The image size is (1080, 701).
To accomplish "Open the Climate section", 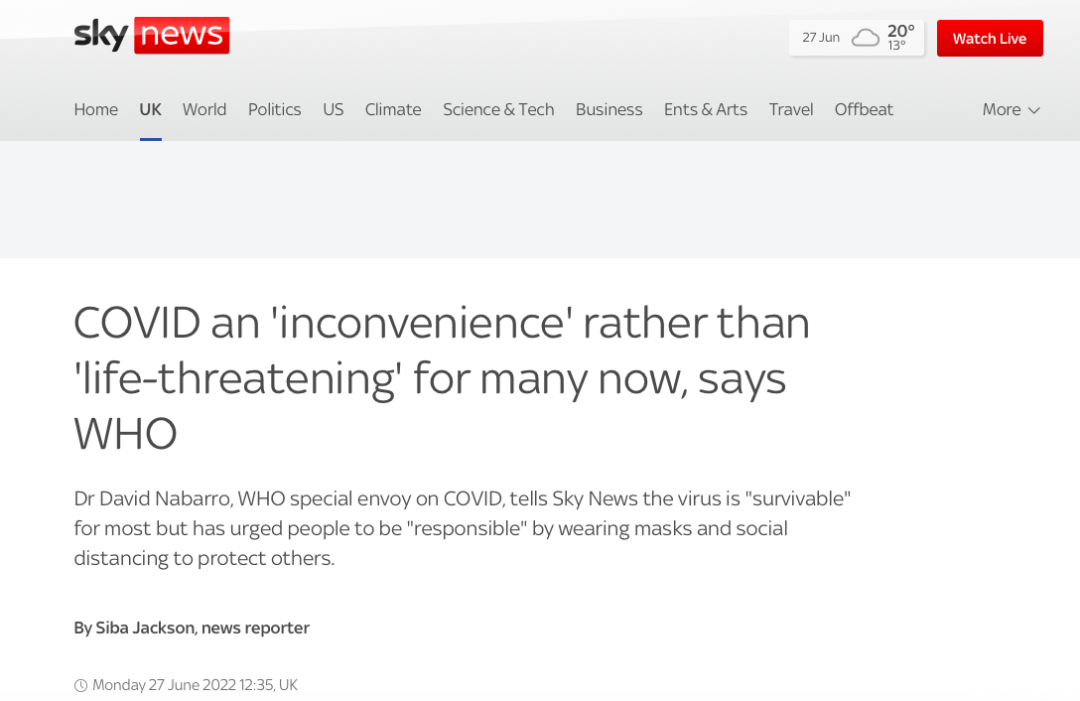I will point(393,110).
